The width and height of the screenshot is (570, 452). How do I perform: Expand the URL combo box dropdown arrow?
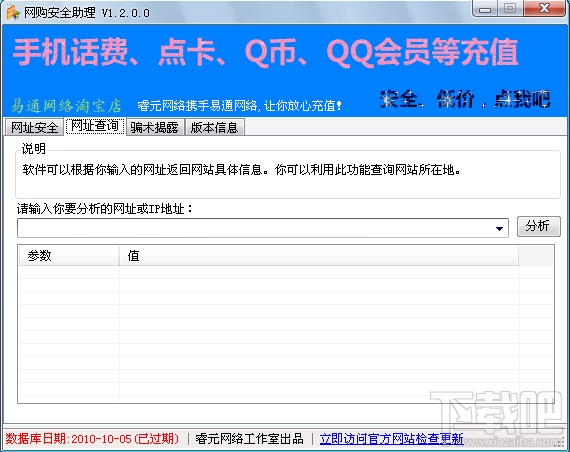coord(499,228)
